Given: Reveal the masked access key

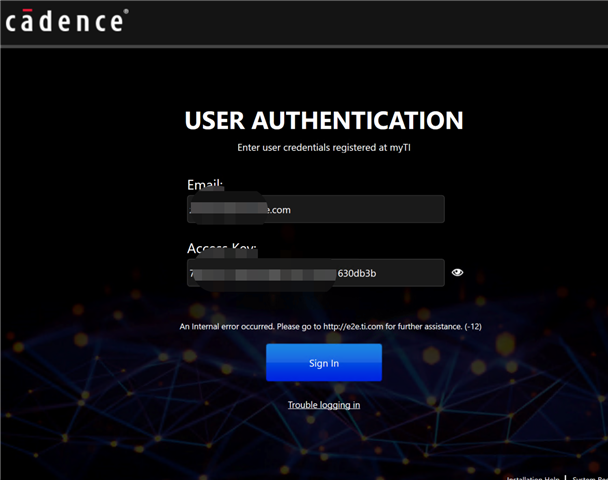Looking at the screenshot, I should click(x=458, y=272).
